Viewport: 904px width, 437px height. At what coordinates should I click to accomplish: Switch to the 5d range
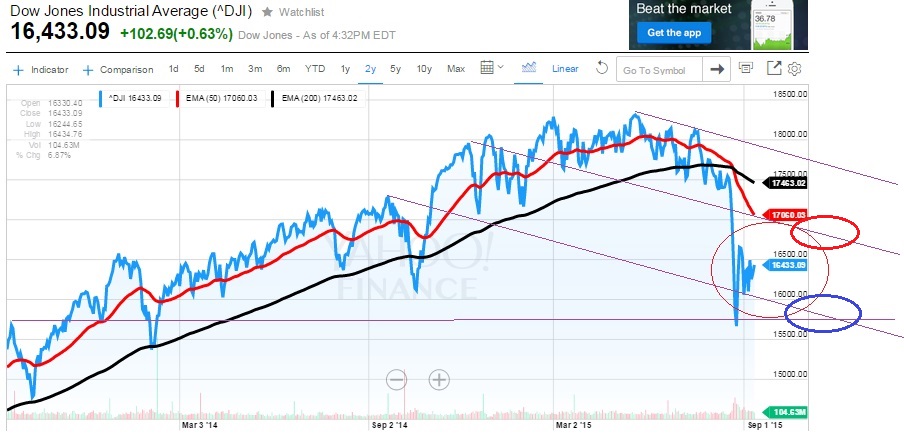click(x=199, y=69)
